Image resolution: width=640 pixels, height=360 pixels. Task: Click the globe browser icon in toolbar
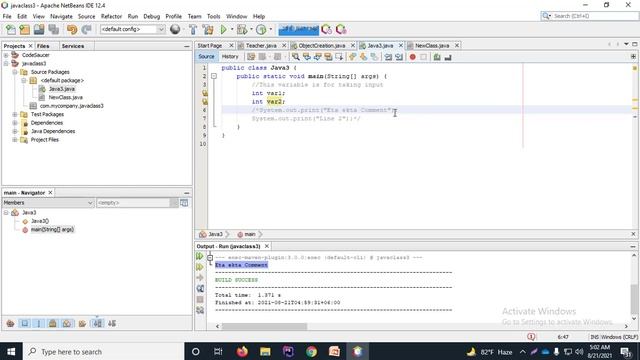(x=175, y=29)
